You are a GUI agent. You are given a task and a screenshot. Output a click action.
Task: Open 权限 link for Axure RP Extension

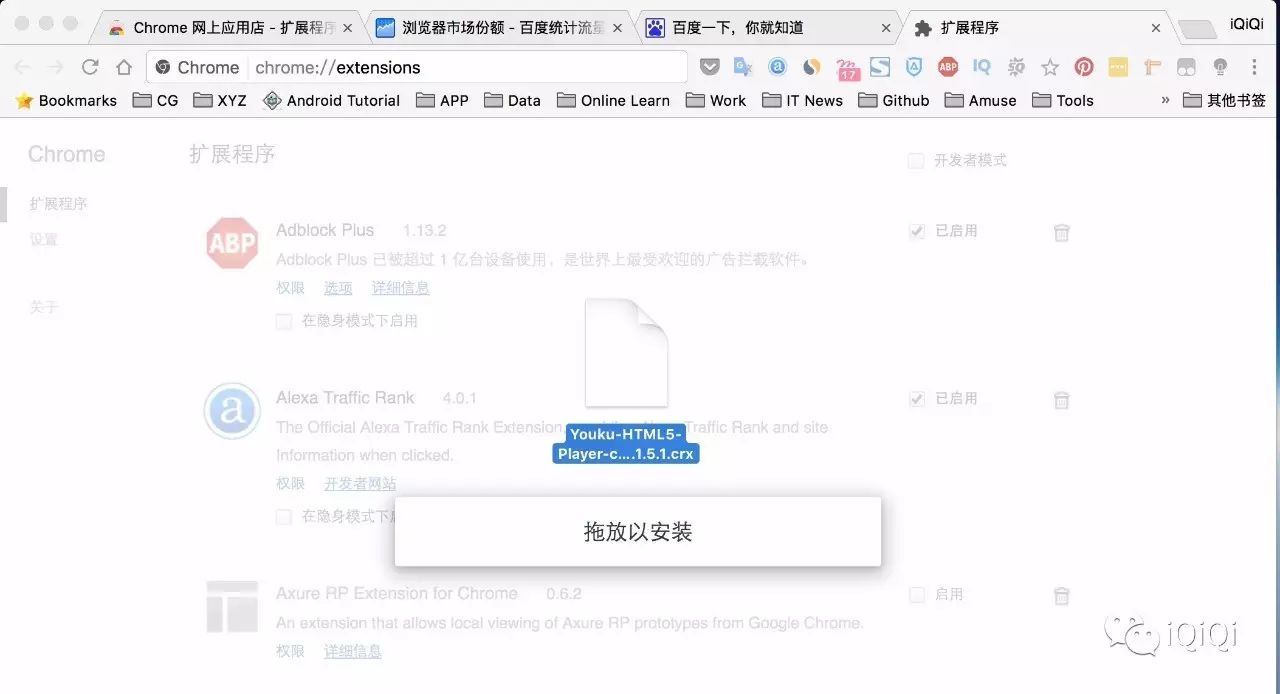[x=290, y=651]
